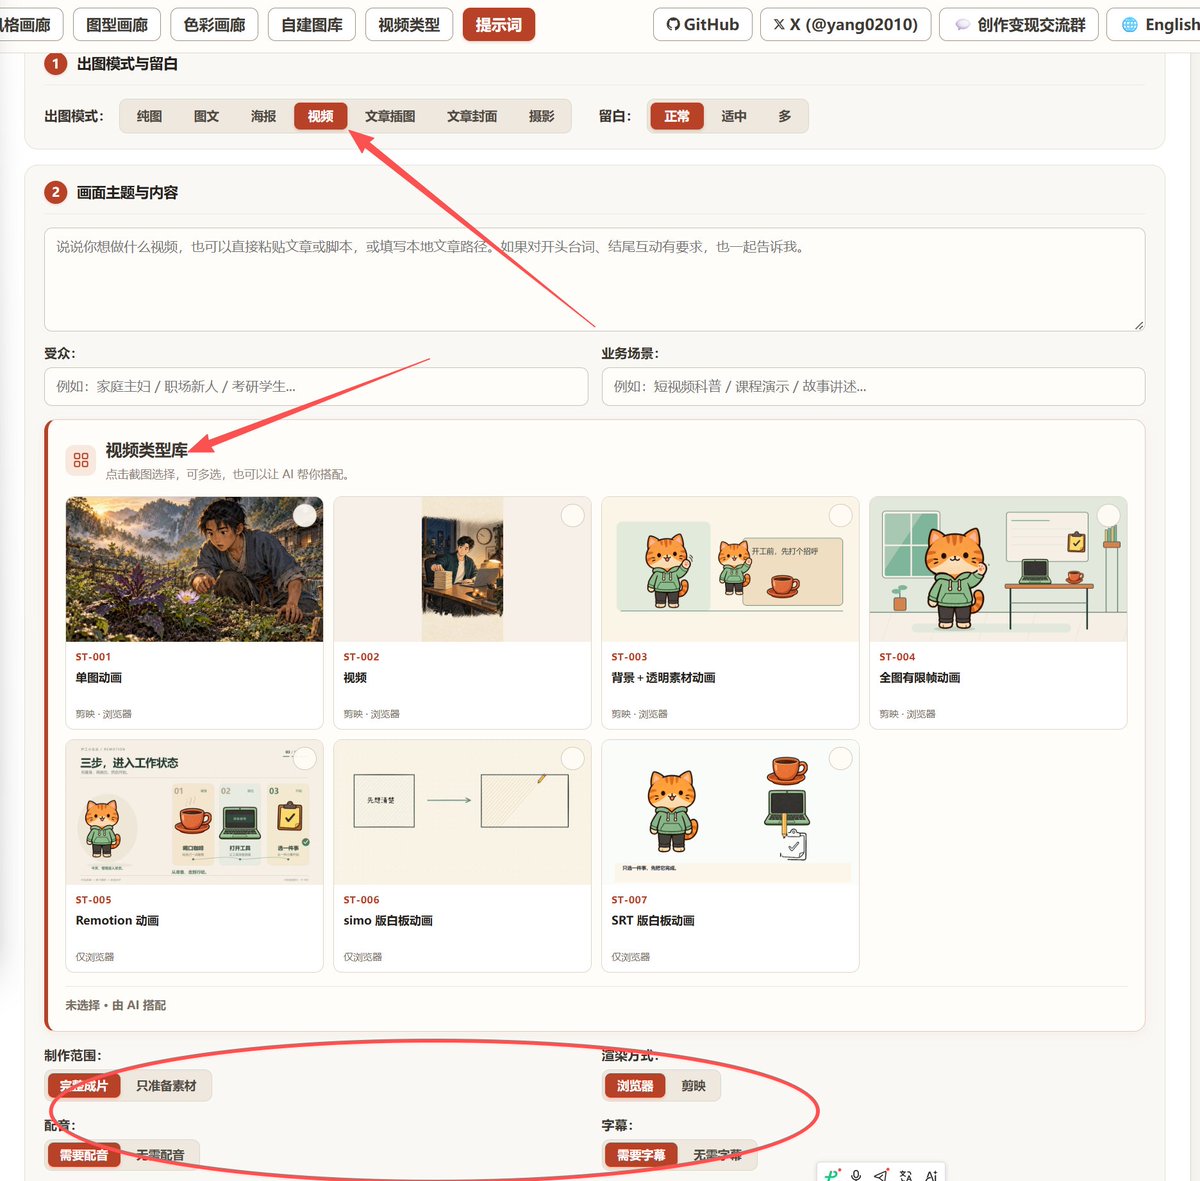Select 图文 output mode

[207, 116]
